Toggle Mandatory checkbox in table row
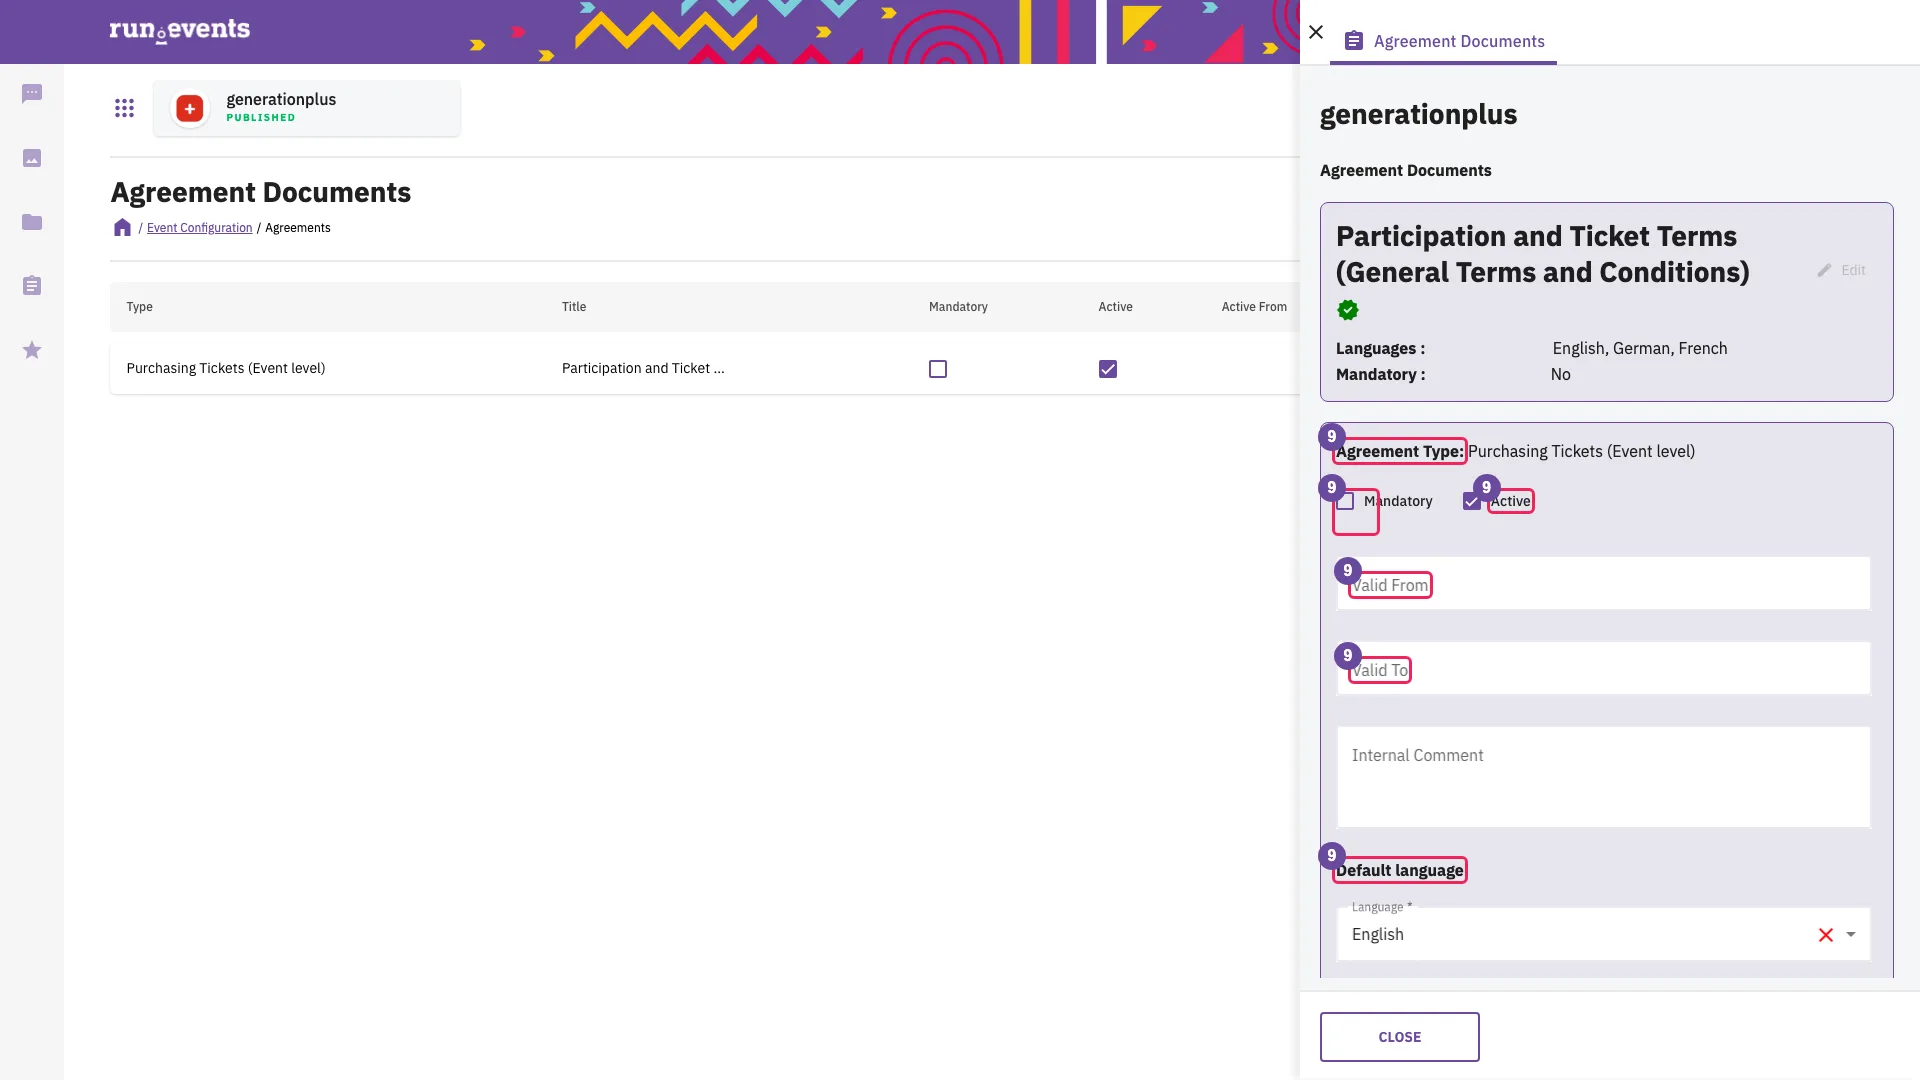 (938, 369)
